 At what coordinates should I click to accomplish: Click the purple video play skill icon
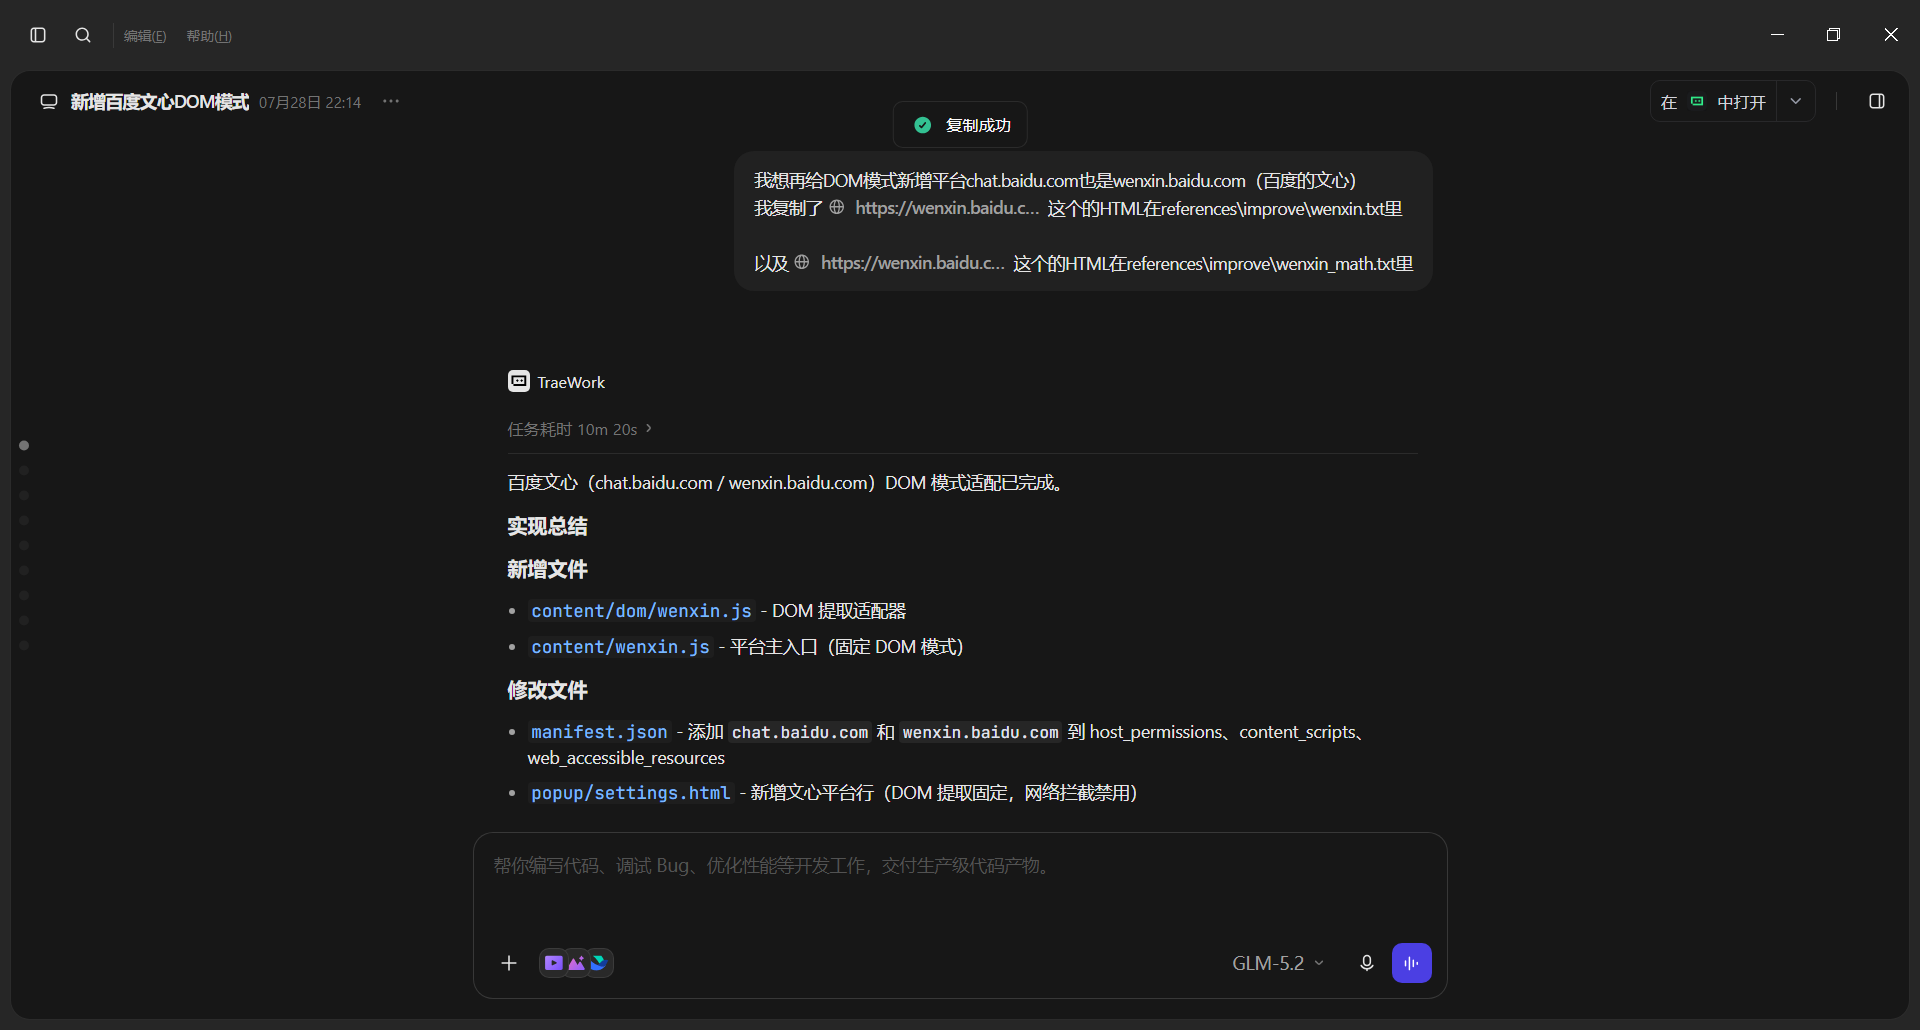pyautogui.click(x=554, y=963)
